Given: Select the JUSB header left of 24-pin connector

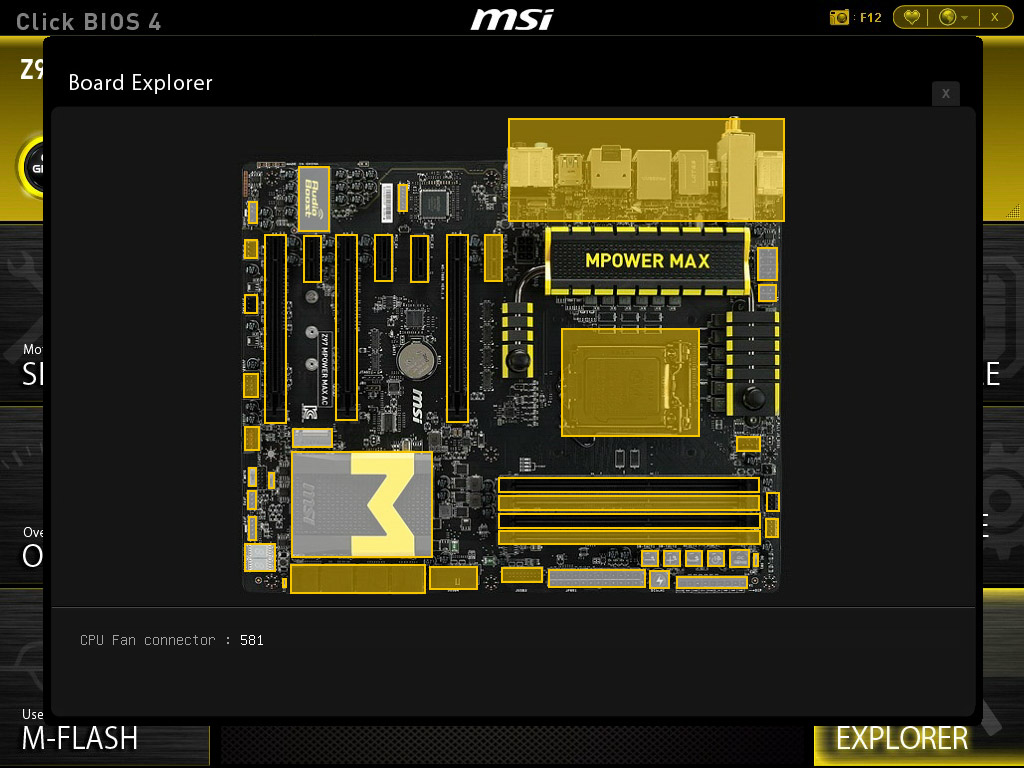Looking at the screenshot, I should coord(521,575).
